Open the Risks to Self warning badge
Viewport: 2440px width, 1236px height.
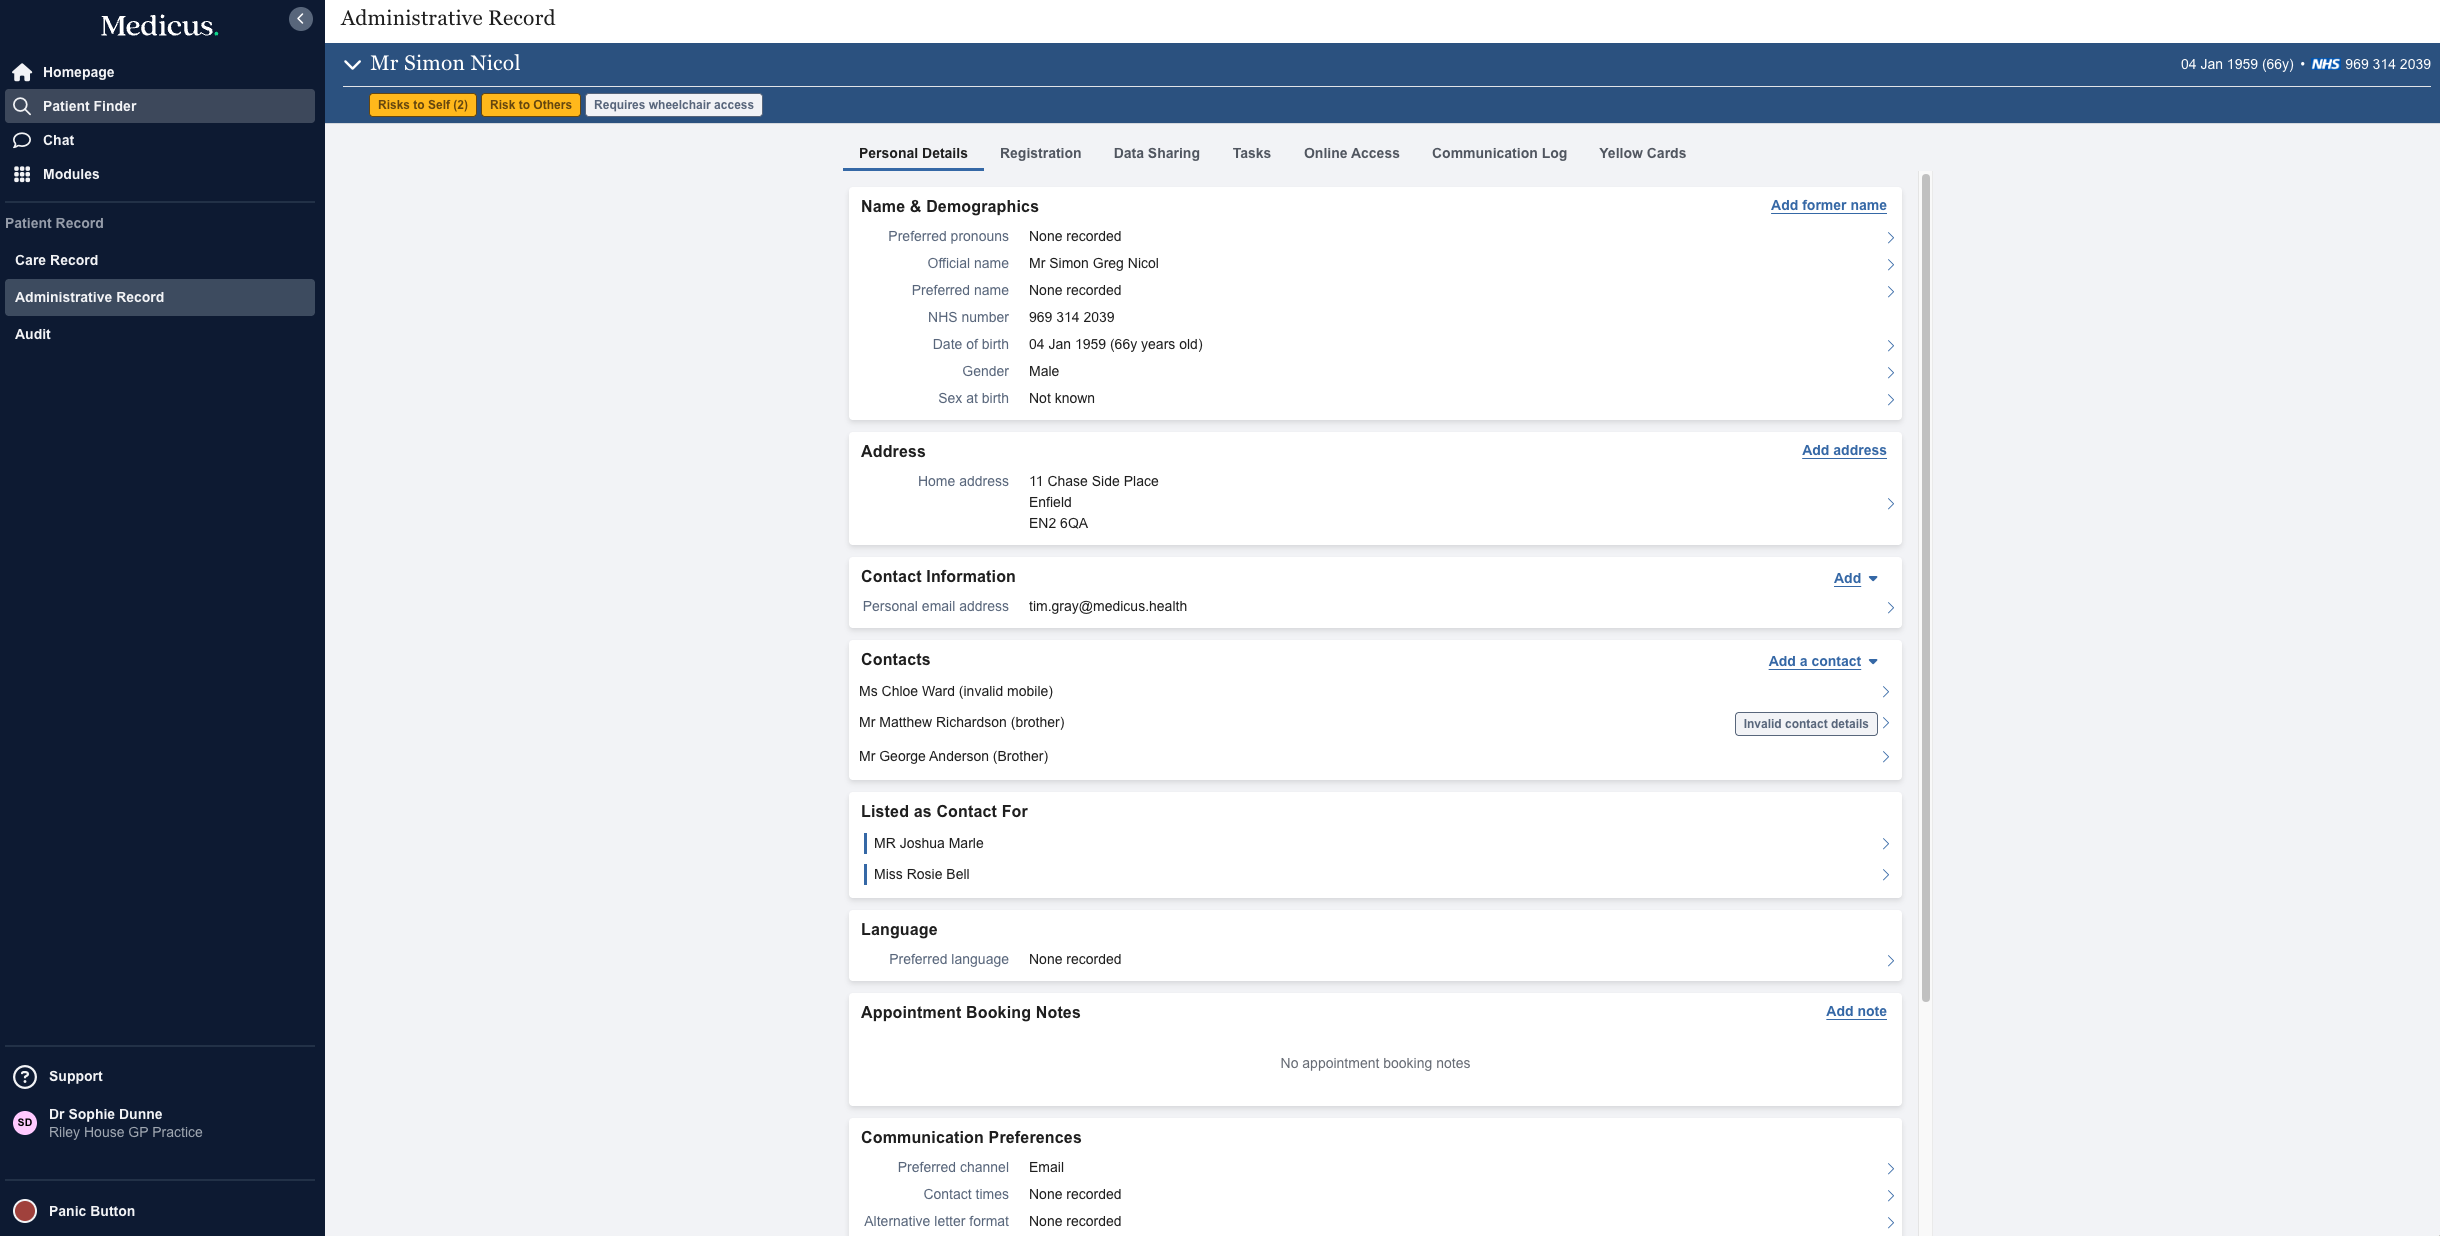point(423,104)
